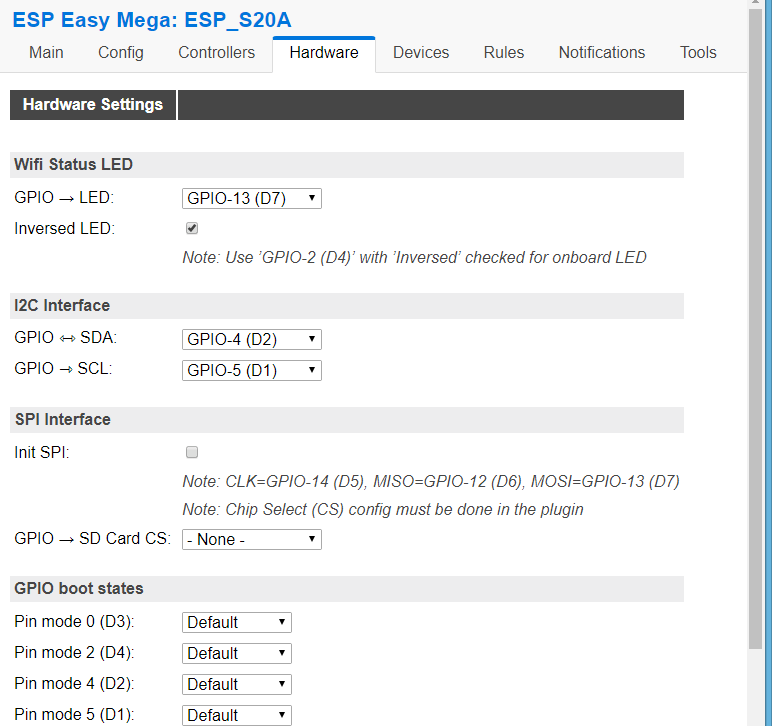Click the 'Inversed LED:' label
772x726 pixels.
click(x=64, y=229)
